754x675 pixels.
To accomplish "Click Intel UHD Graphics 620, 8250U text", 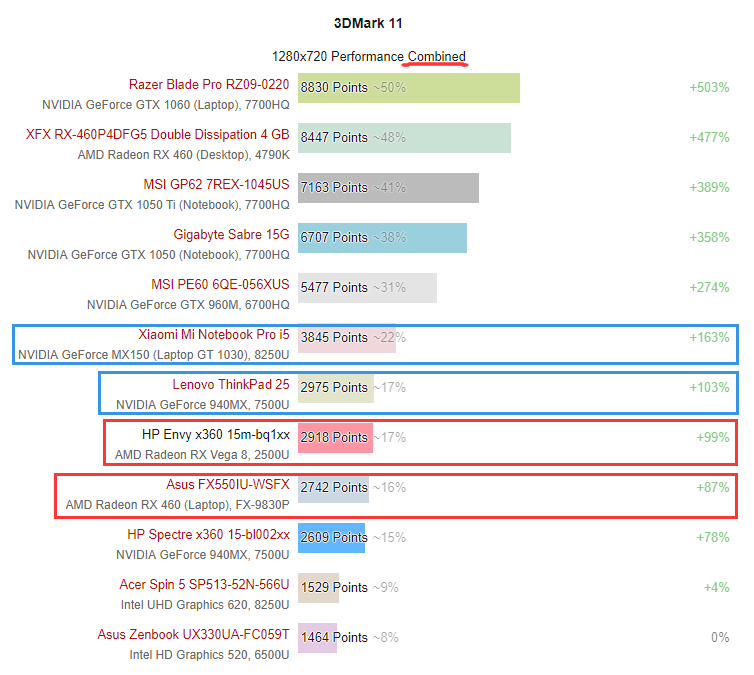I will tap(205, 605).
